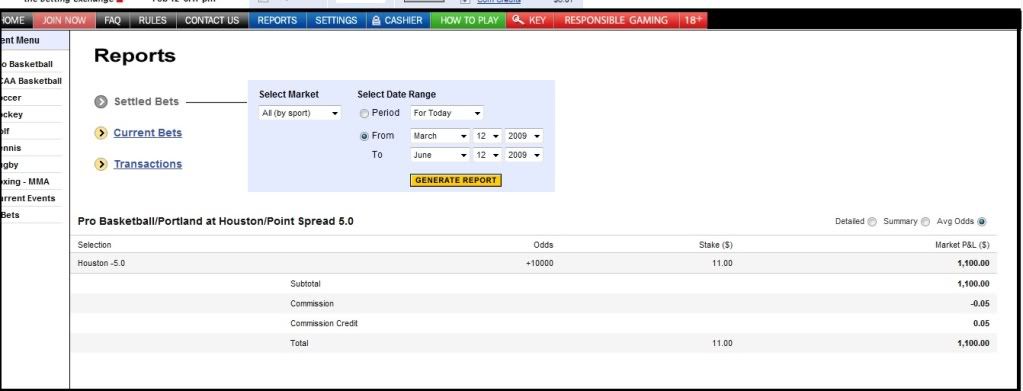Select Tennis in the event menu
Image resolution: width=1023 pixels, height=391 pixels.
[11, 148]
